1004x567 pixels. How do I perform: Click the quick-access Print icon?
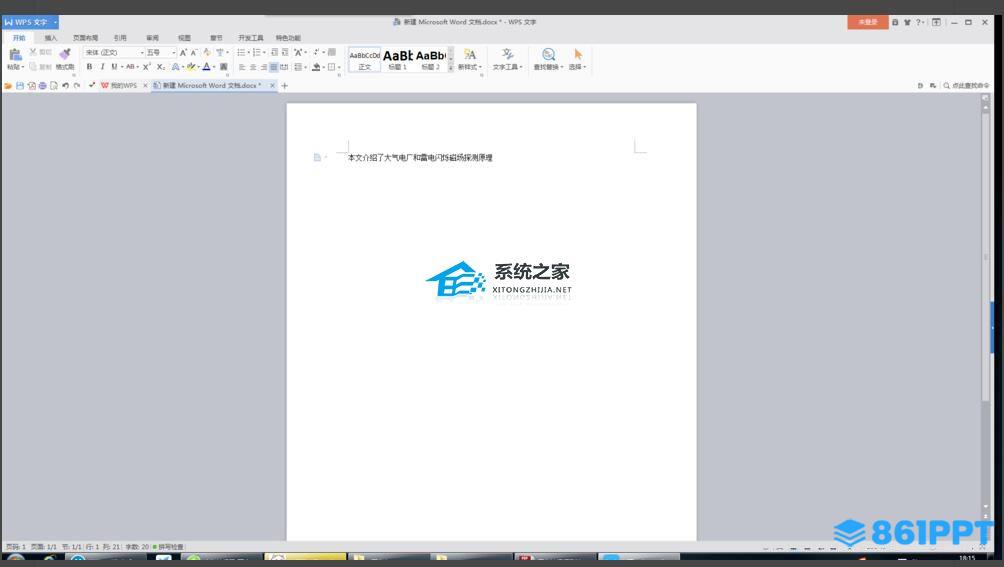(x=42, y=85)
